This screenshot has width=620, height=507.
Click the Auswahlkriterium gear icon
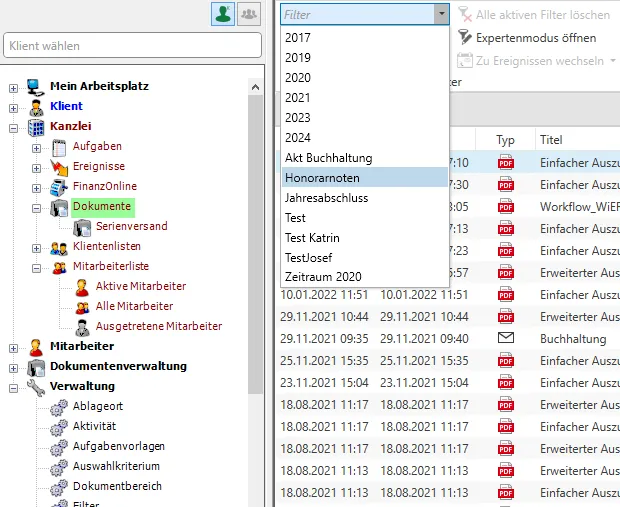[x=59, y=467]
